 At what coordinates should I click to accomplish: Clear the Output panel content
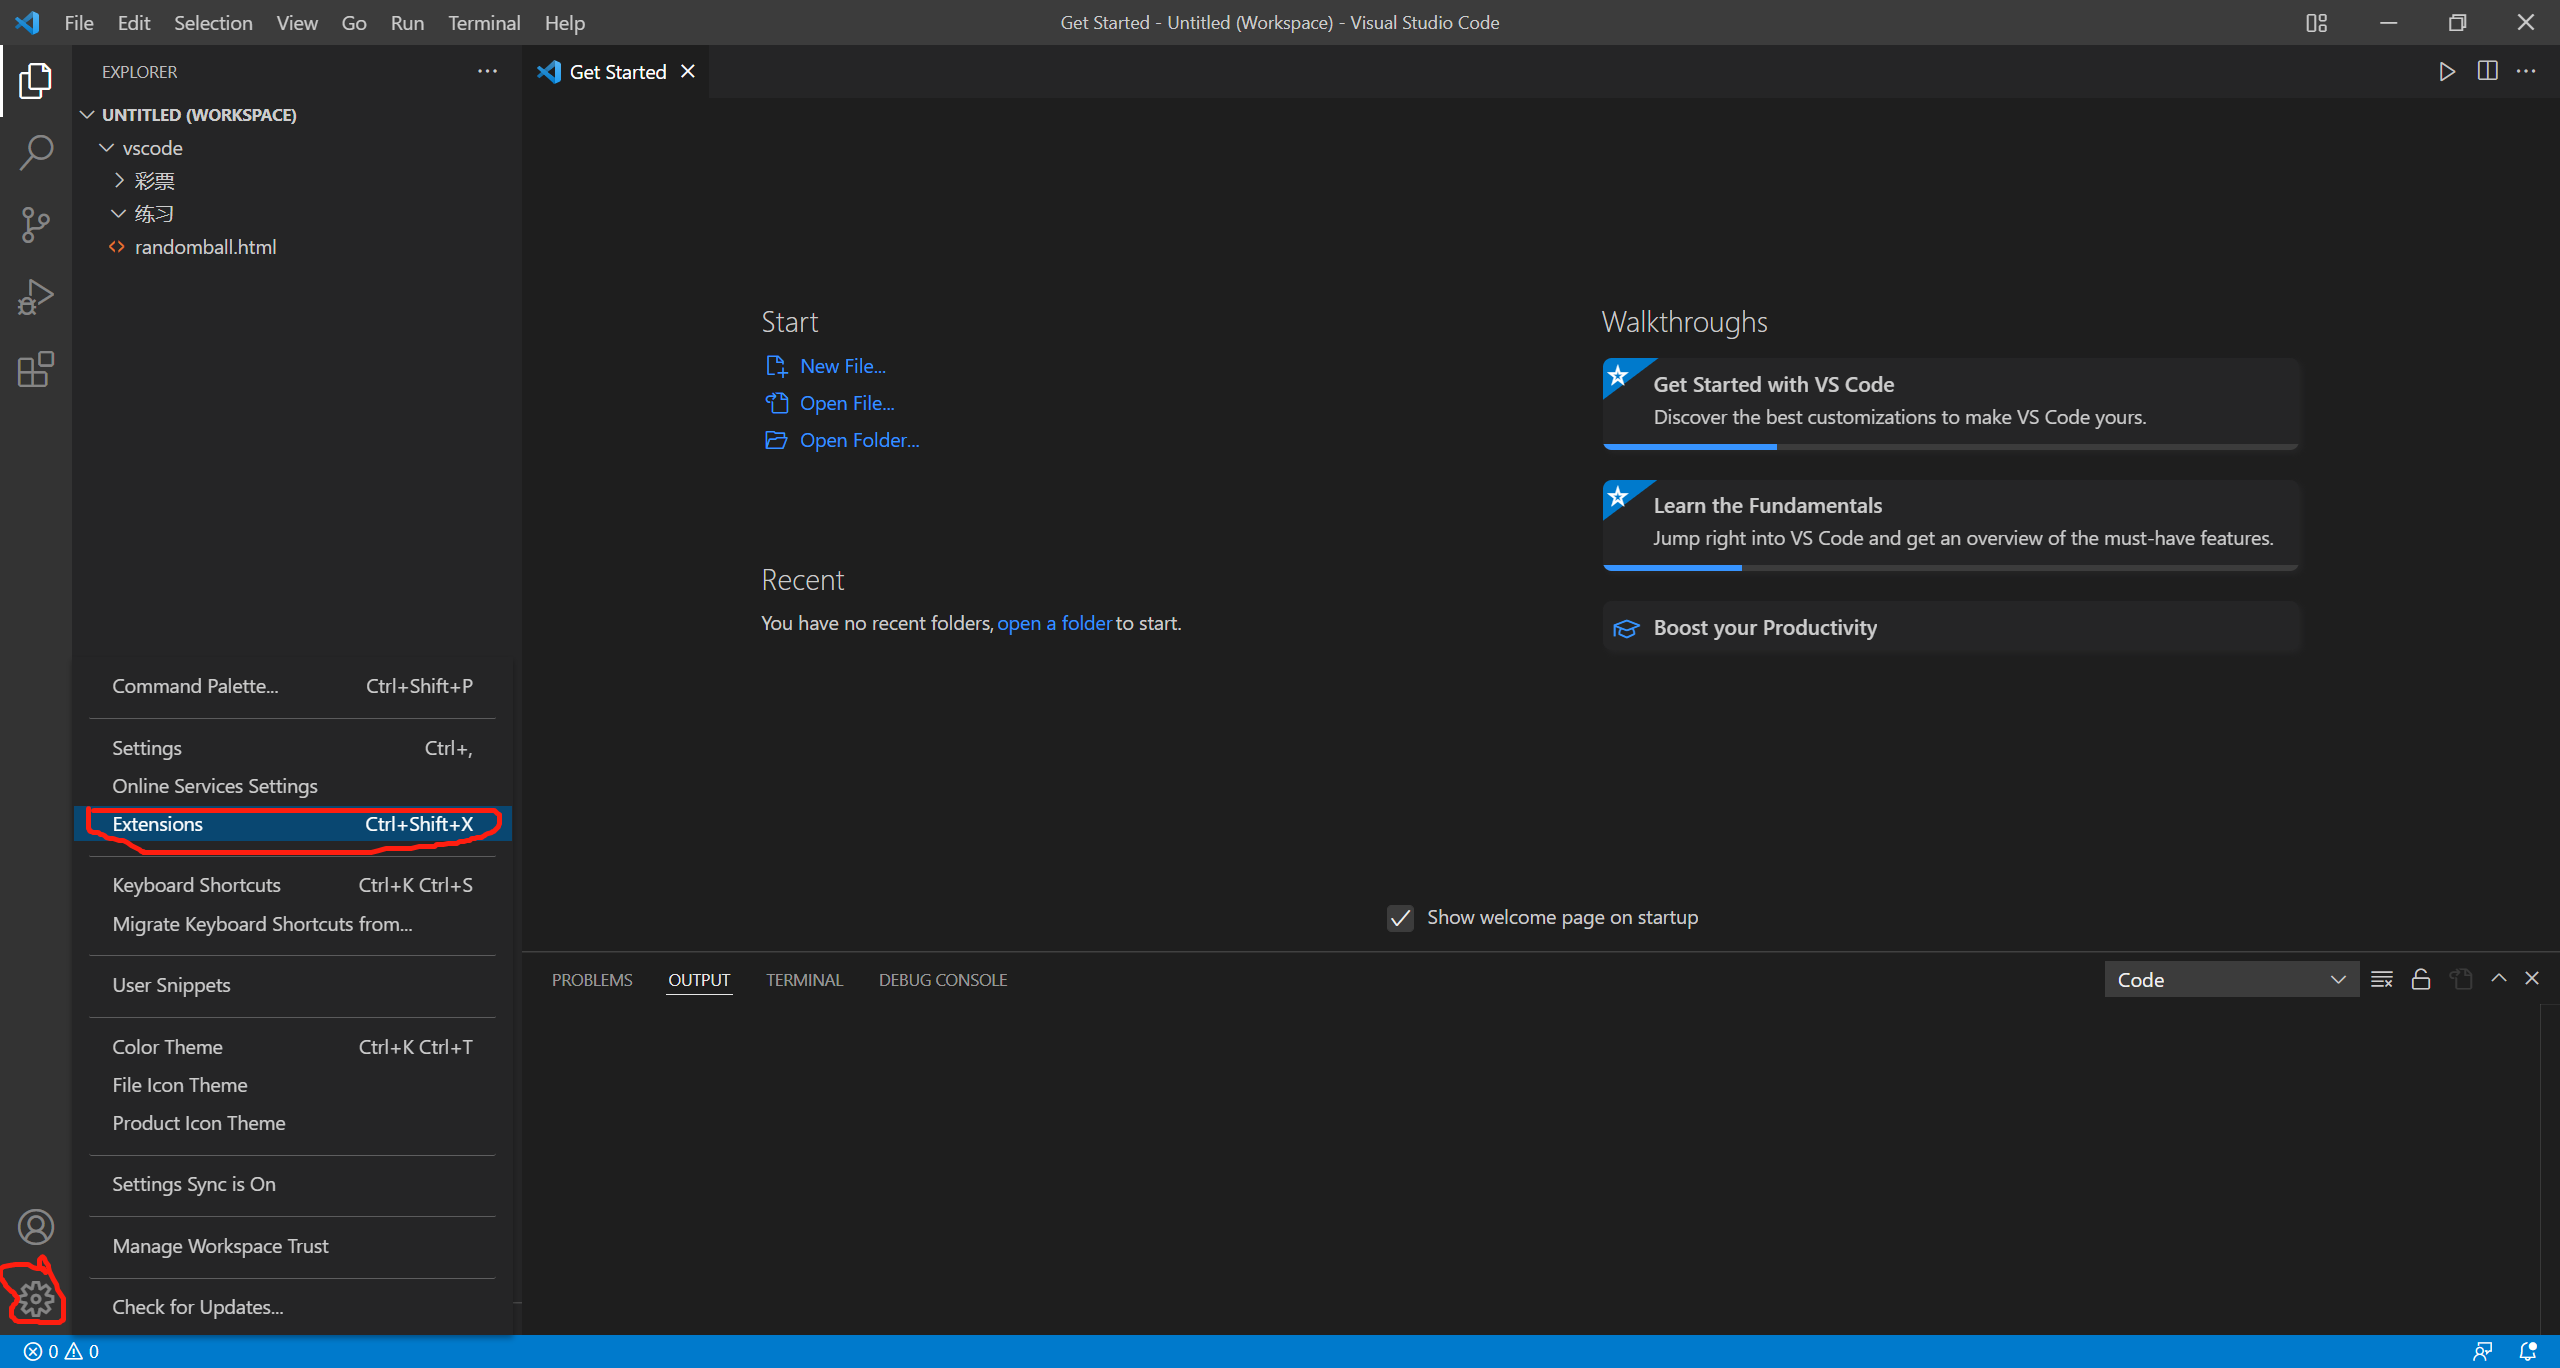pos(2381,979)
